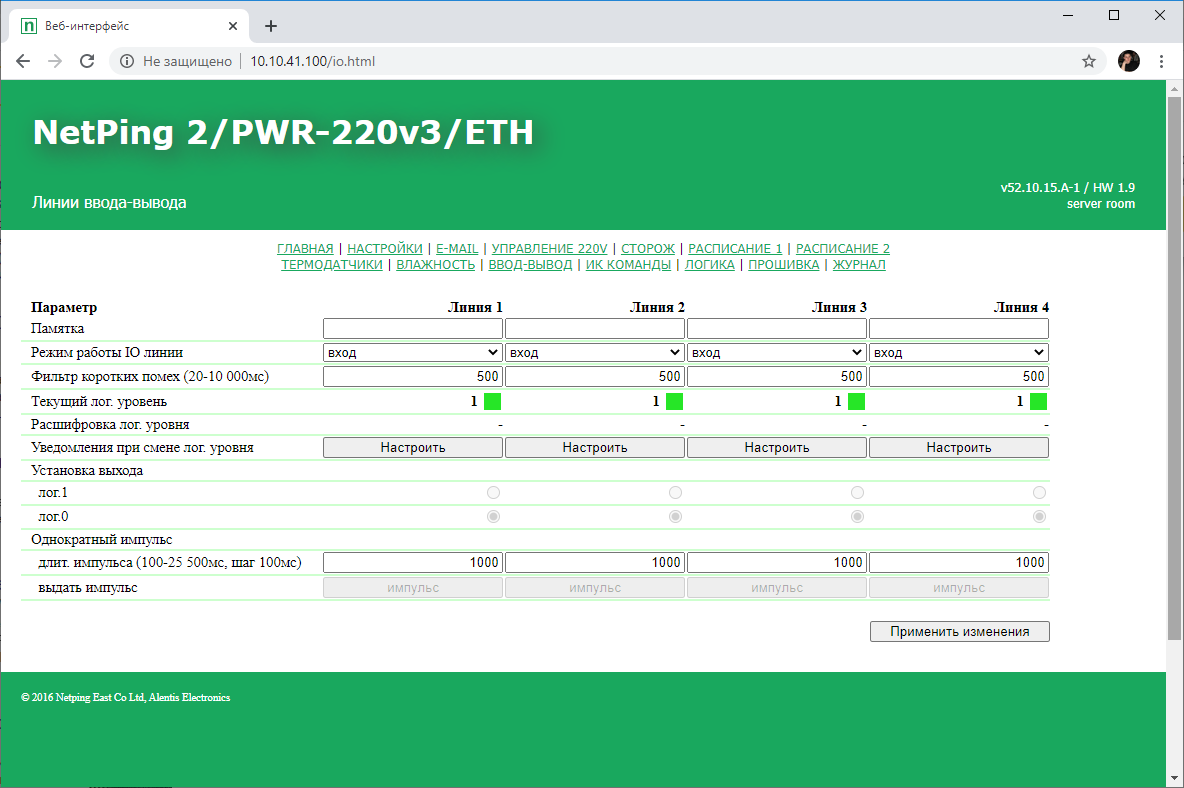The image size is (1184, 788).
Task: Open a new browser tab
Action: pos(271,26)
